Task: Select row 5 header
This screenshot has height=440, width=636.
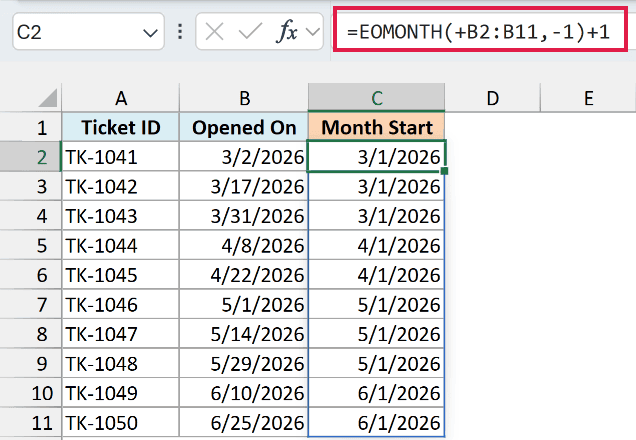Action: tap(30, 245)
